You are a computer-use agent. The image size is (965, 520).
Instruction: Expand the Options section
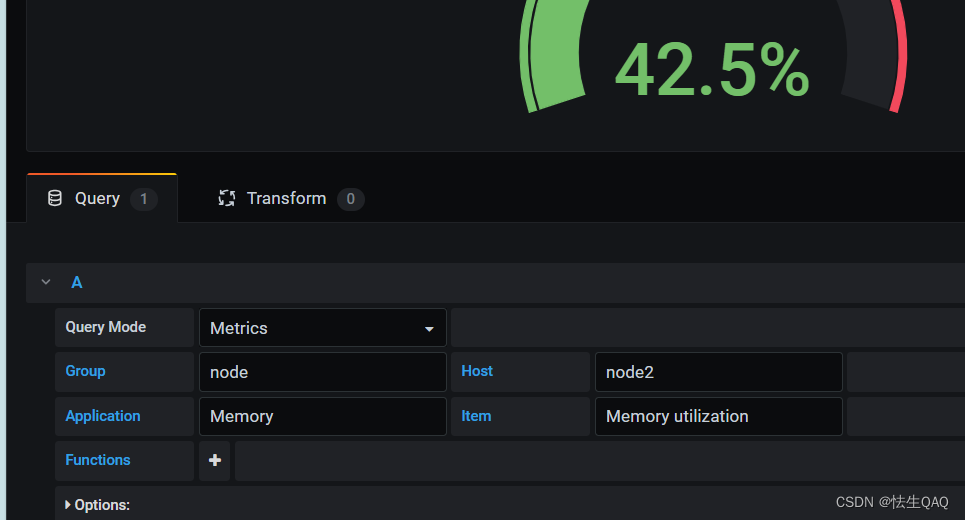coord(97,505)
